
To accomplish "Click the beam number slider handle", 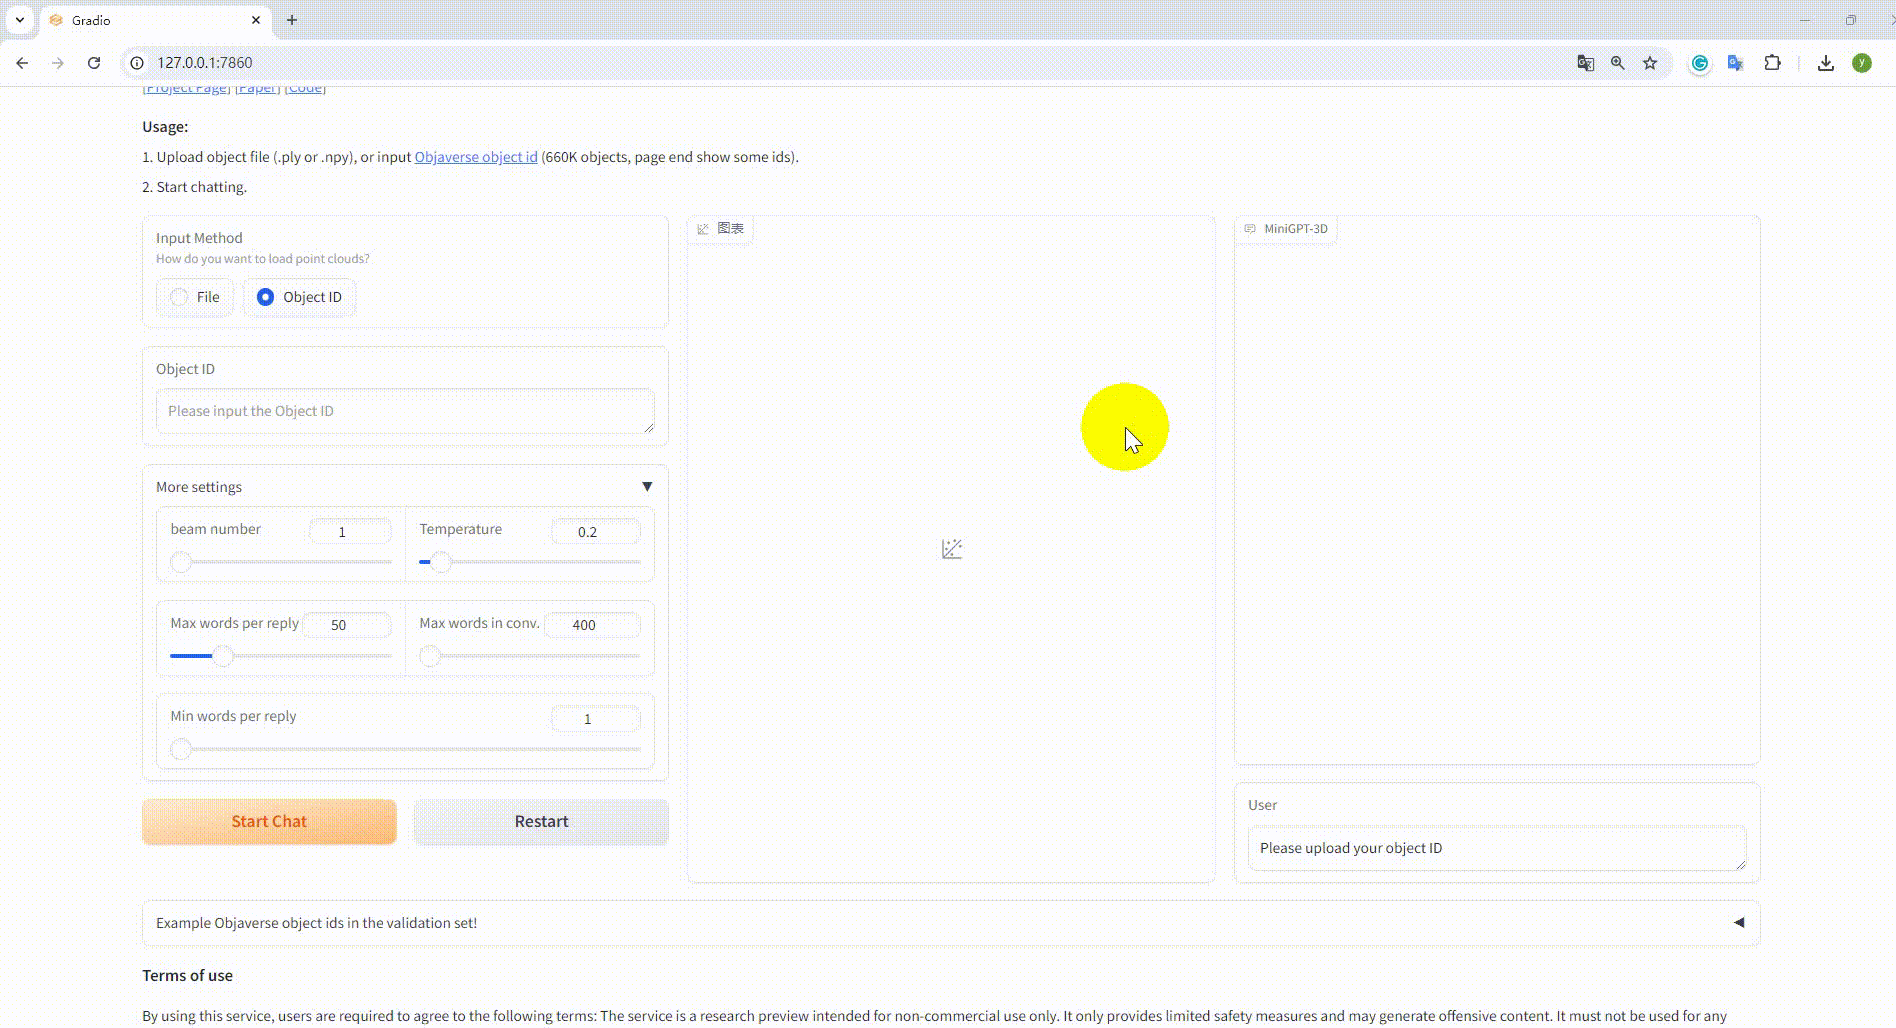I will [x=181, y=562].
